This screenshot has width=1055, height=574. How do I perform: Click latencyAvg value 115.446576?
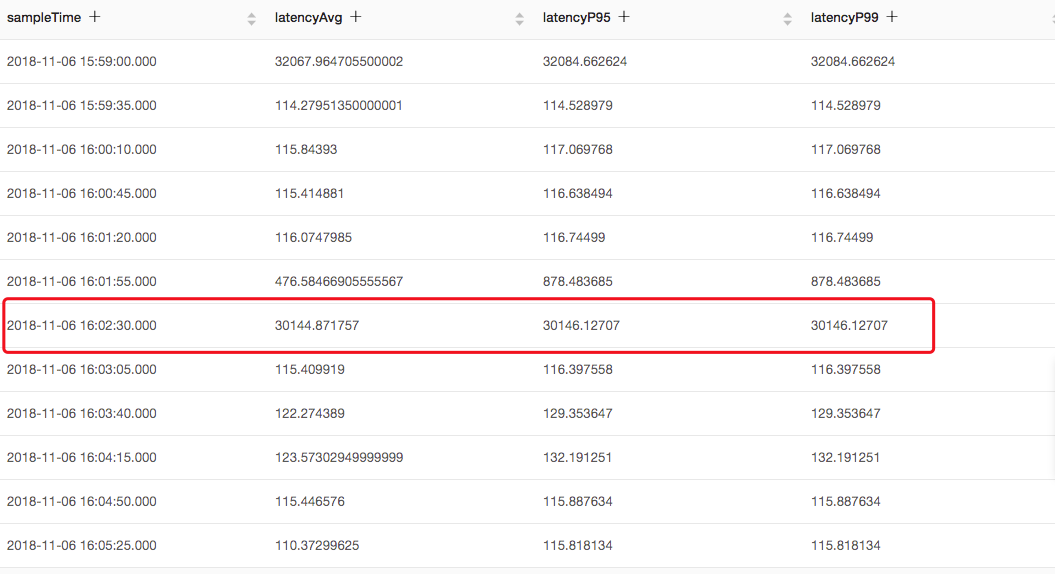click(310, 501)
